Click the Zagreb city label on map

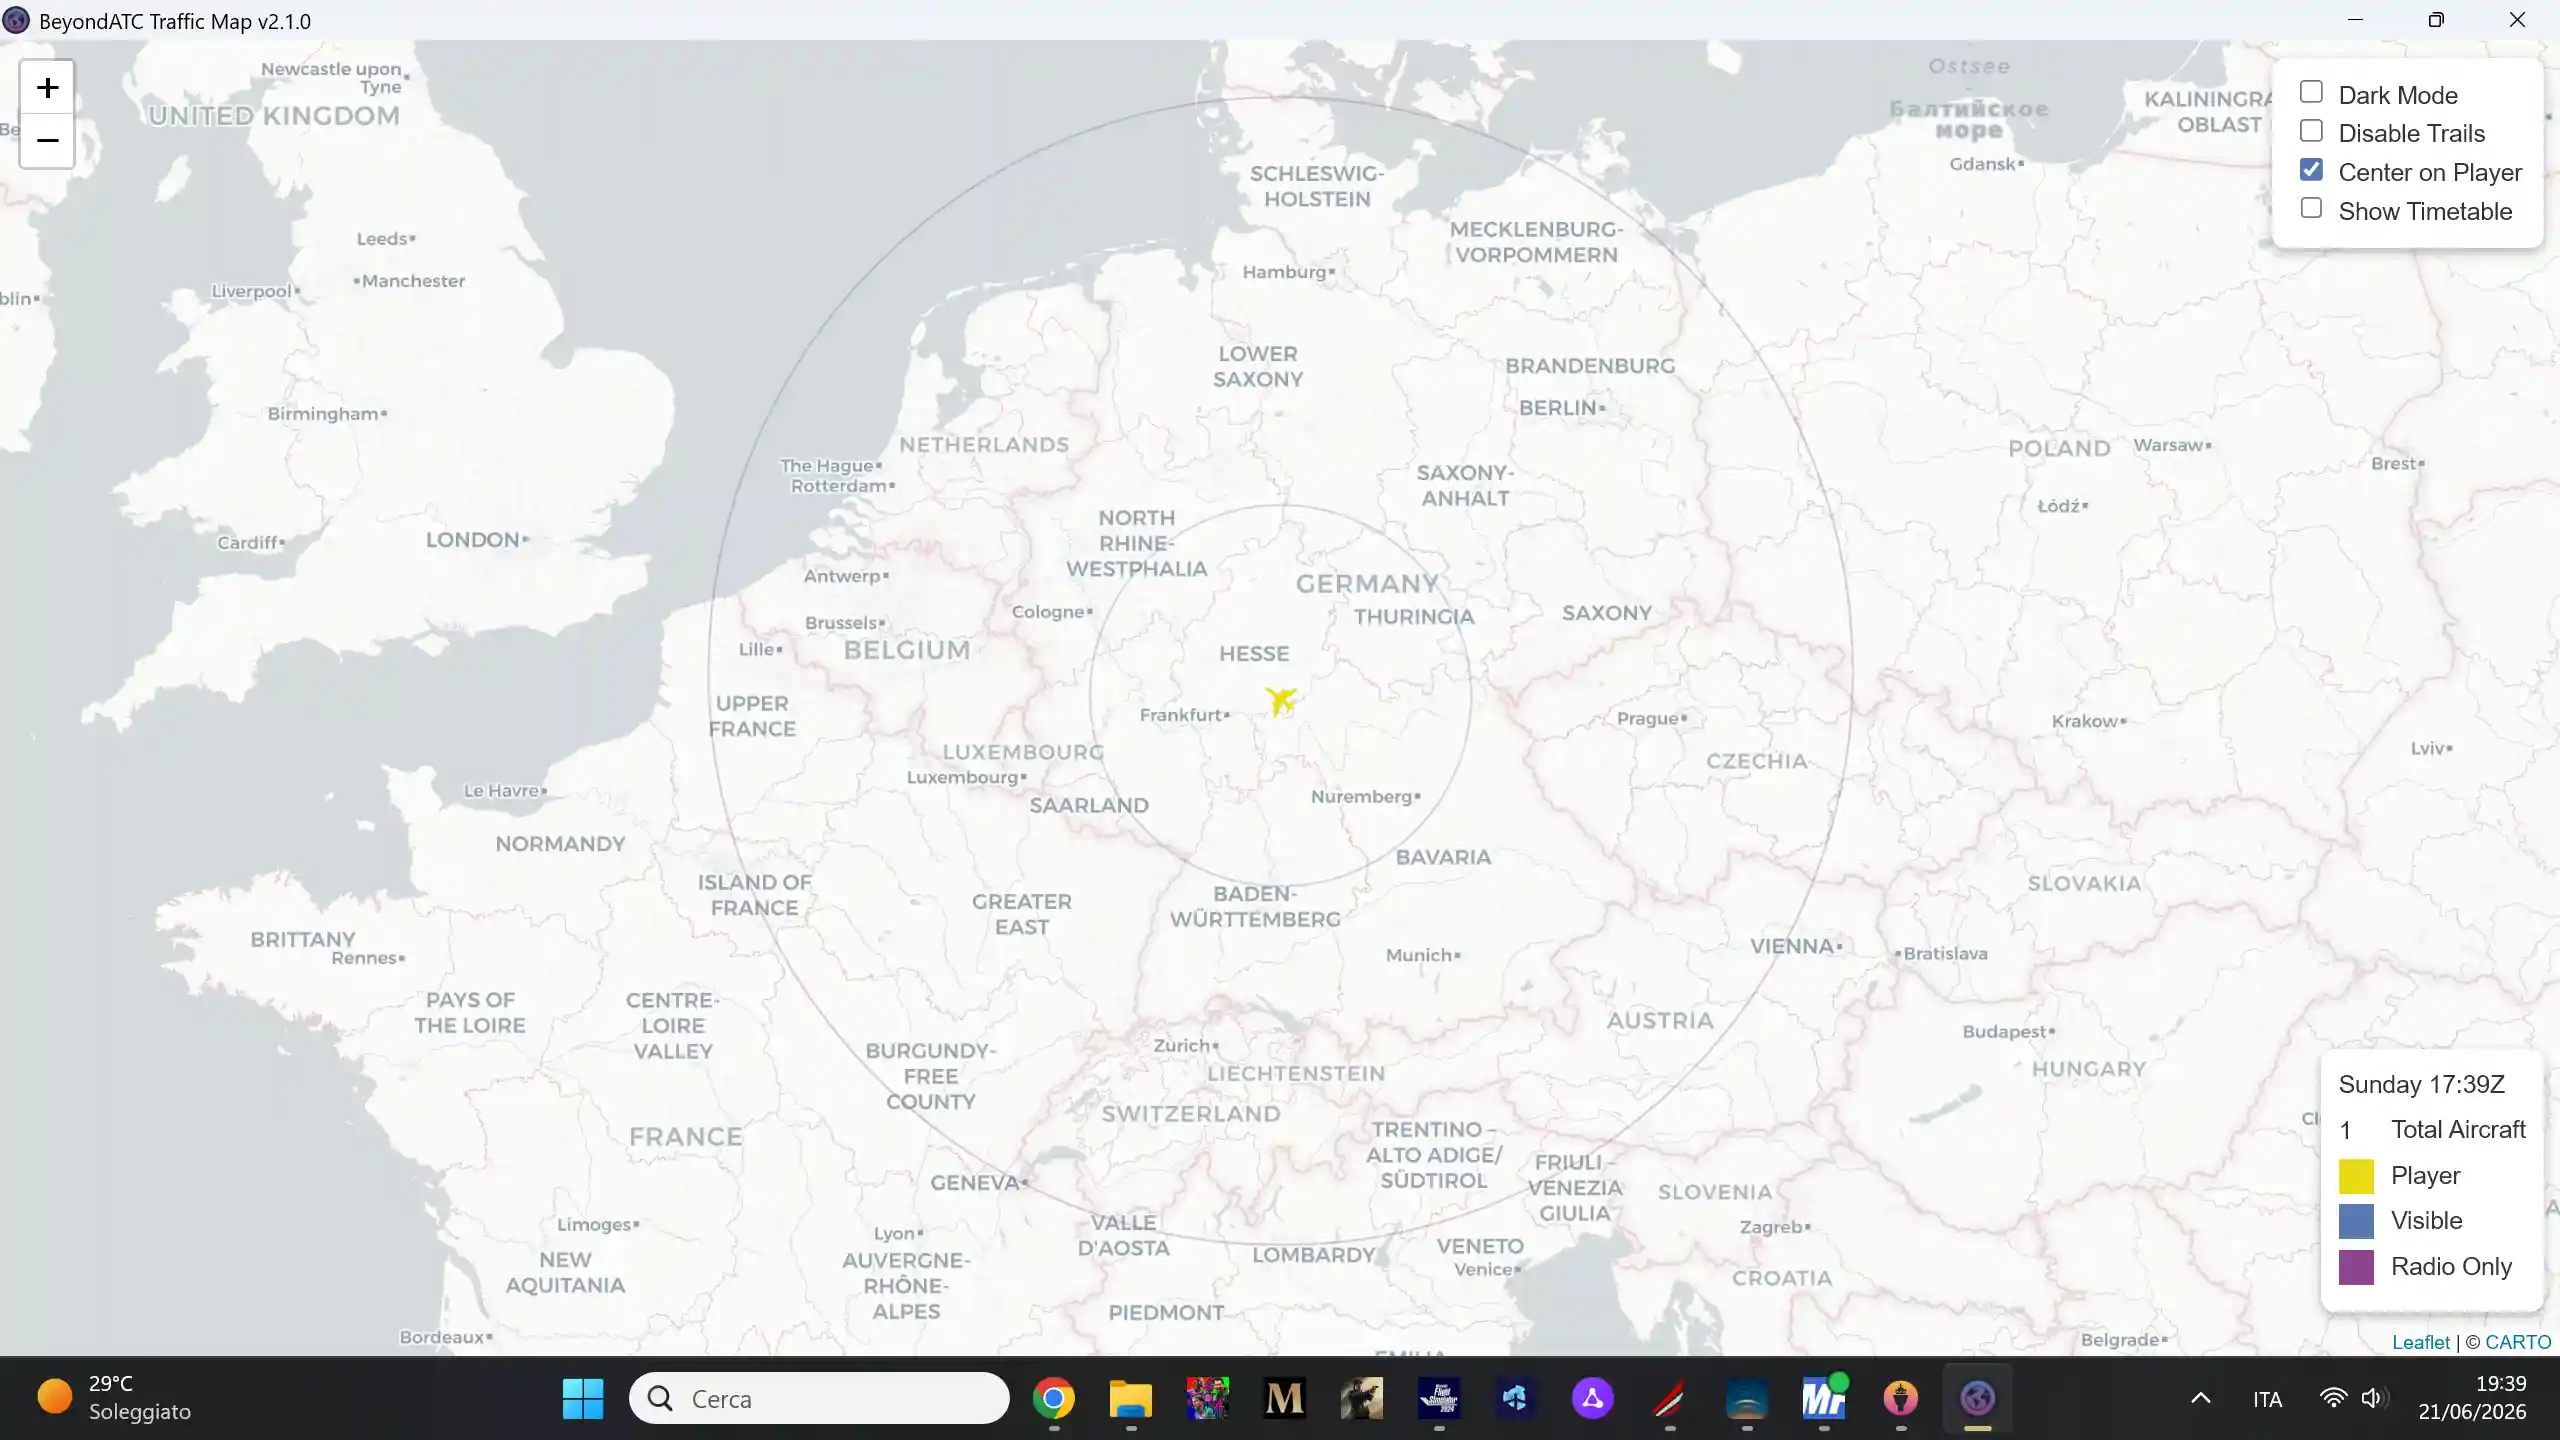pyautogui.click(x=1771, y=1227)
